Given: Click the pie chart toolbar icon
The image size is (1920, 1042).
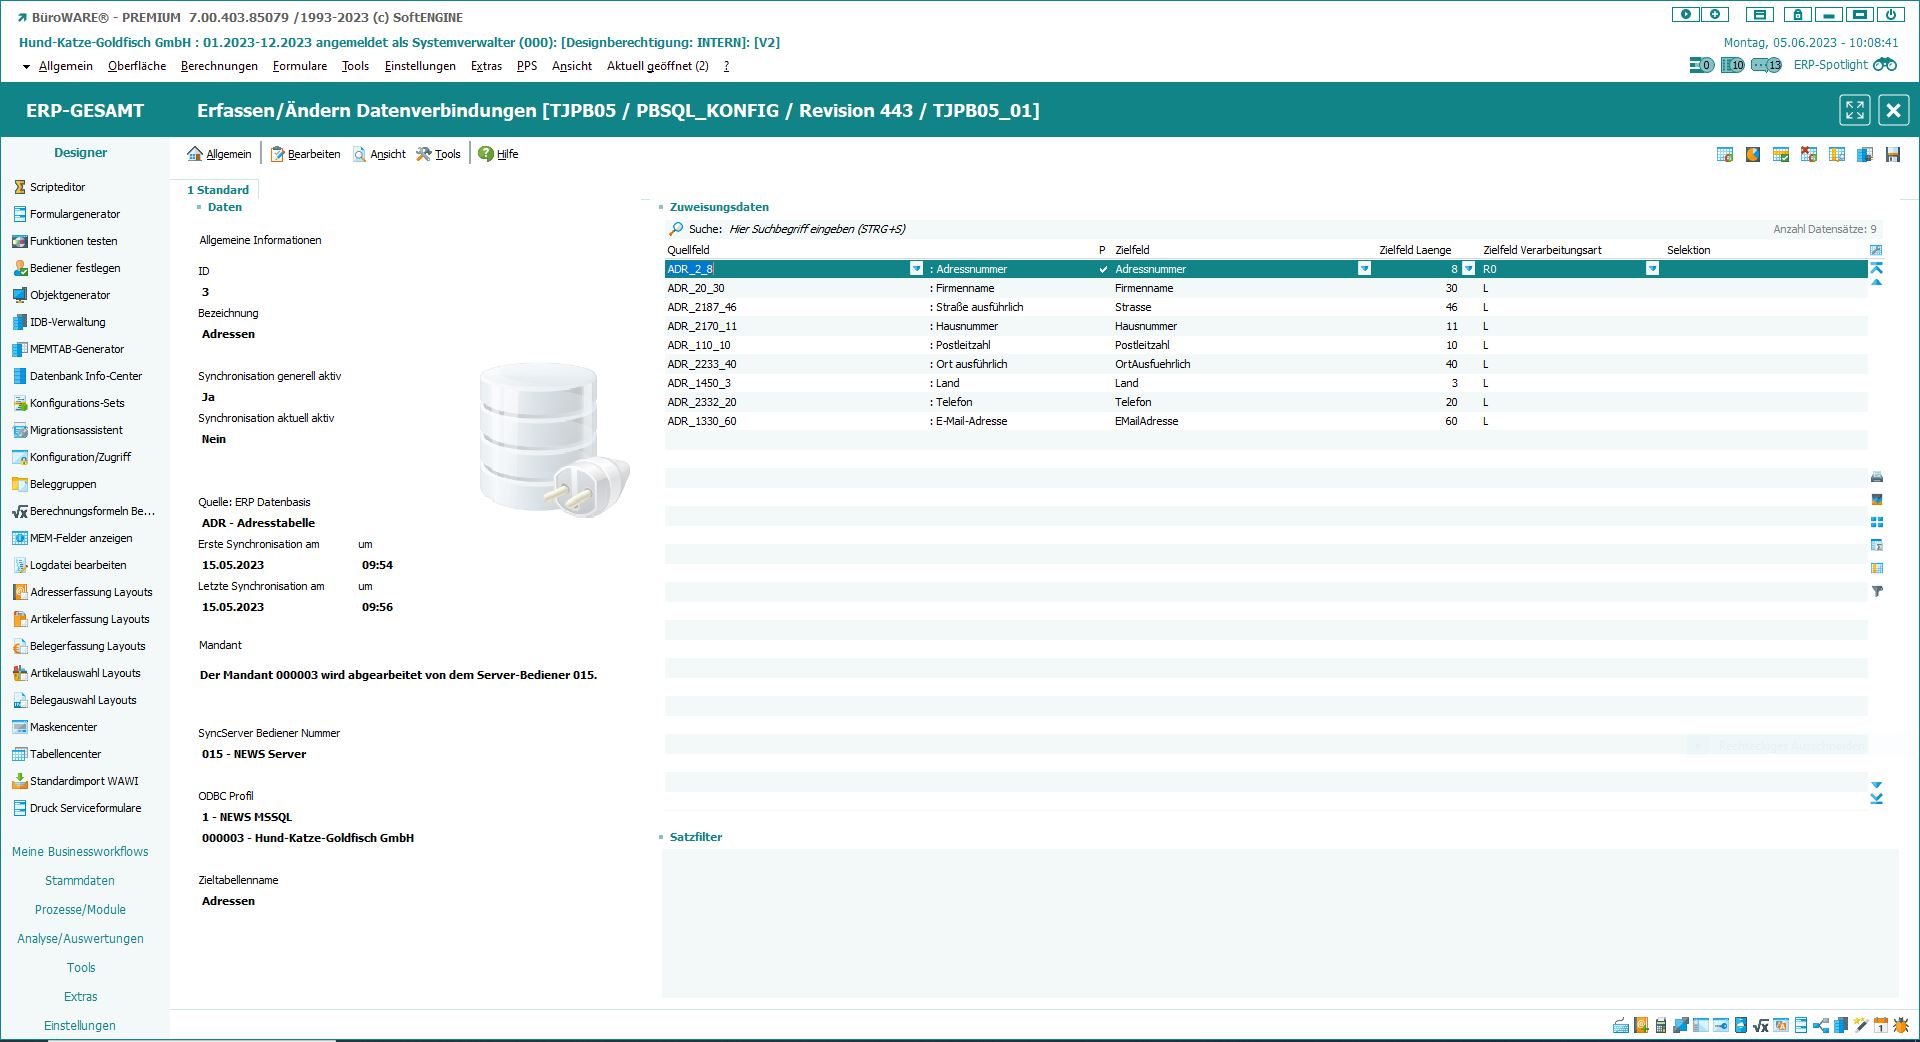Looking at the screenshot, I should 1752,154.
